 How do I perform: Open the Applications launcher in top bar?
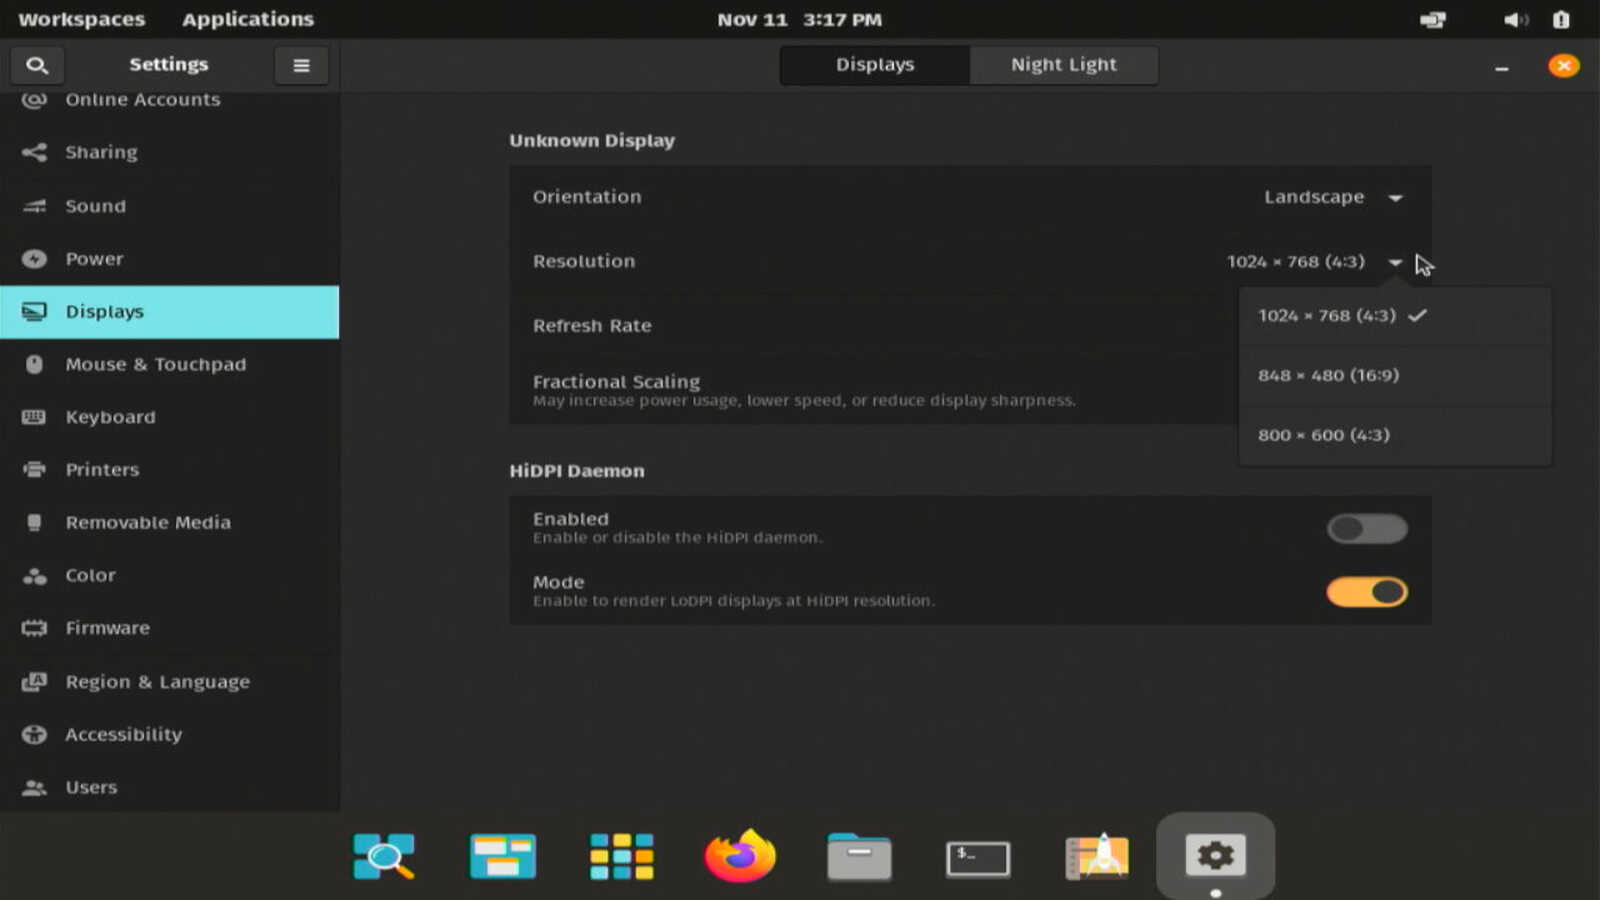coord(248,20)
